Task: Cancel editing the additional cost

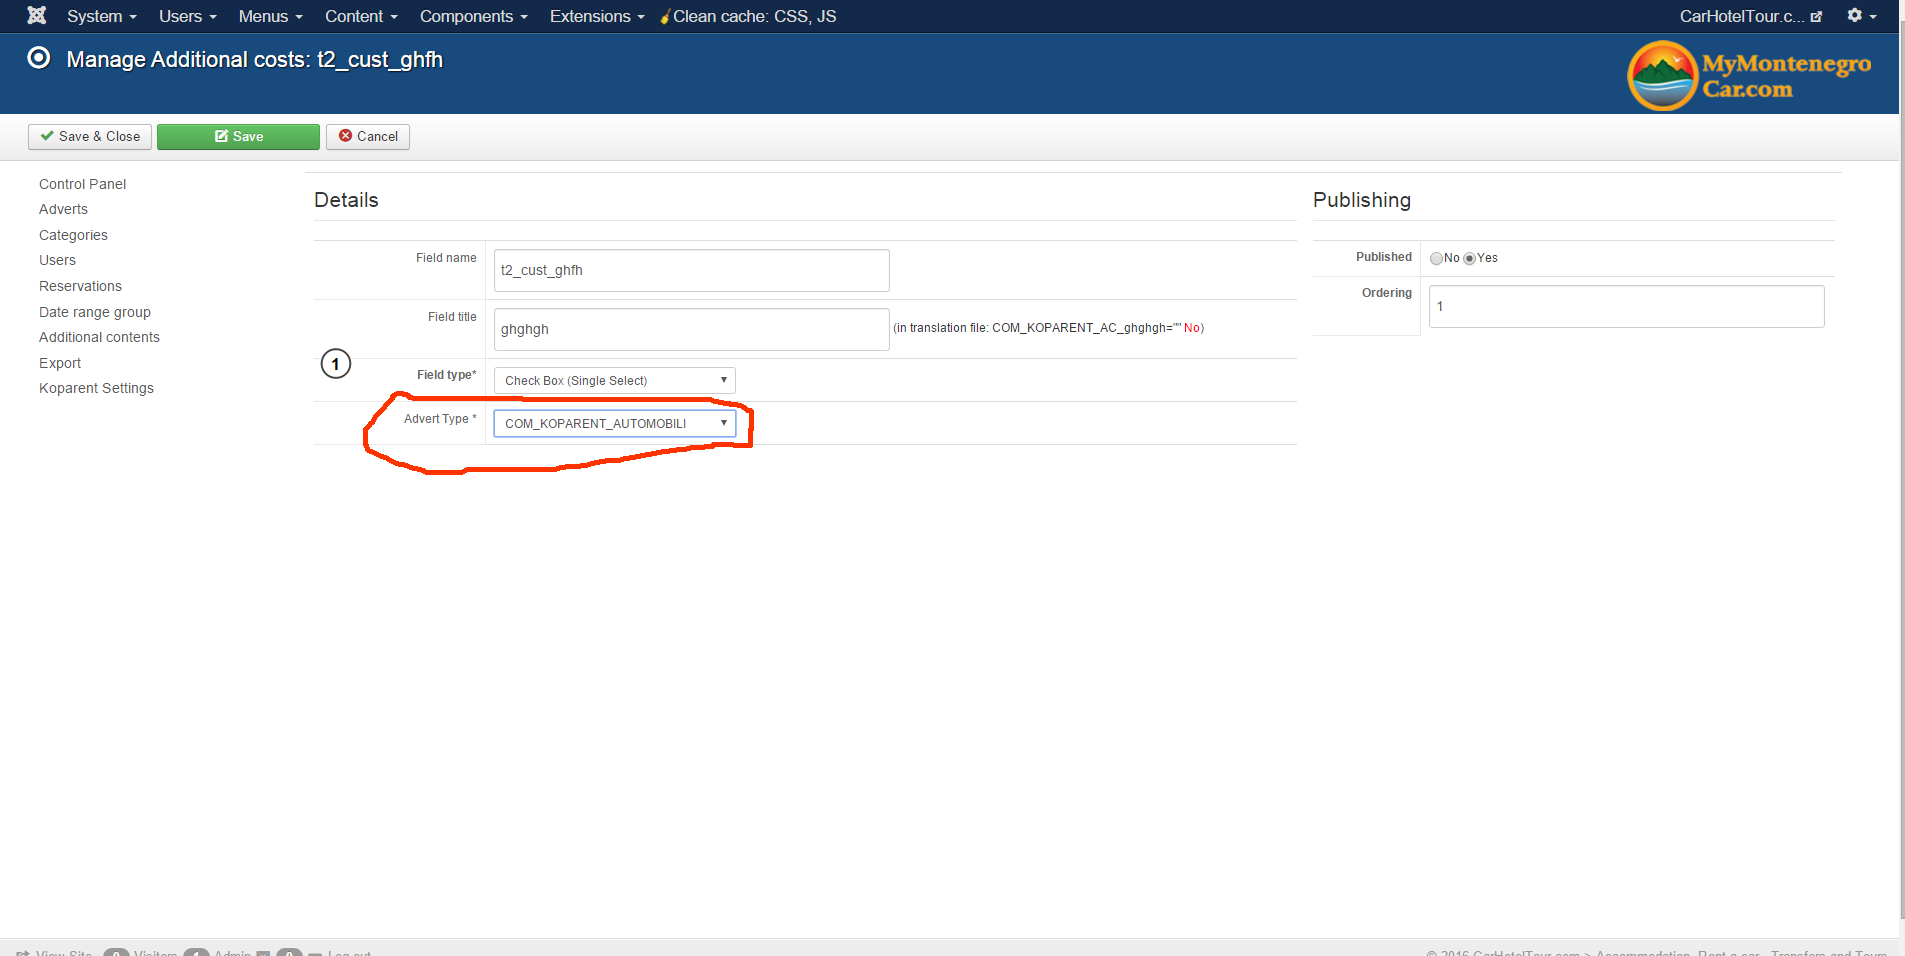Action: click(x=368, y=137)
